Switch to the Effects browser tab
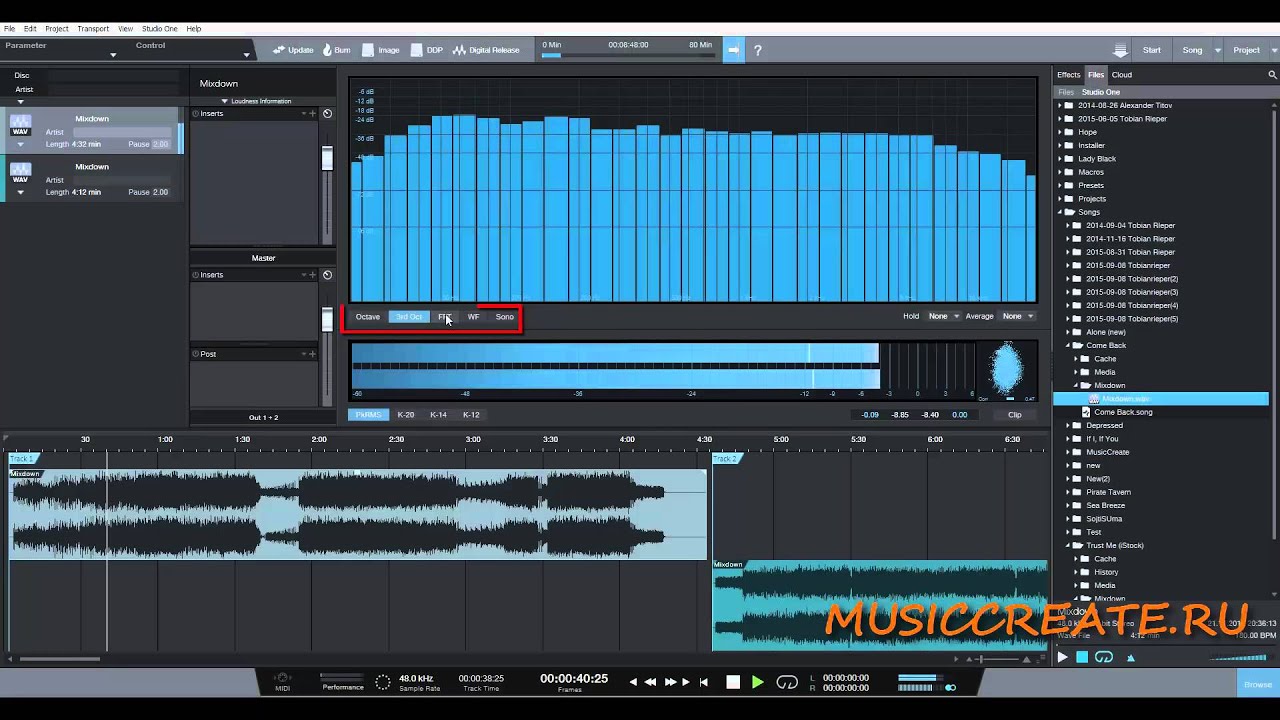The image size is (1280, 720). tap(1069, 75)
